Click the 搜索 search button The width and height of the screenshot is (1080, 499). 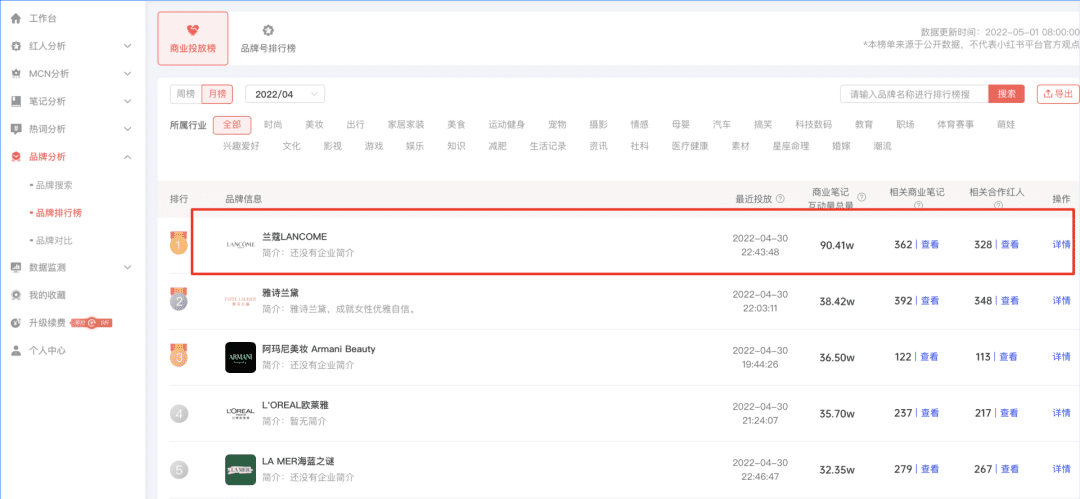1006,94
